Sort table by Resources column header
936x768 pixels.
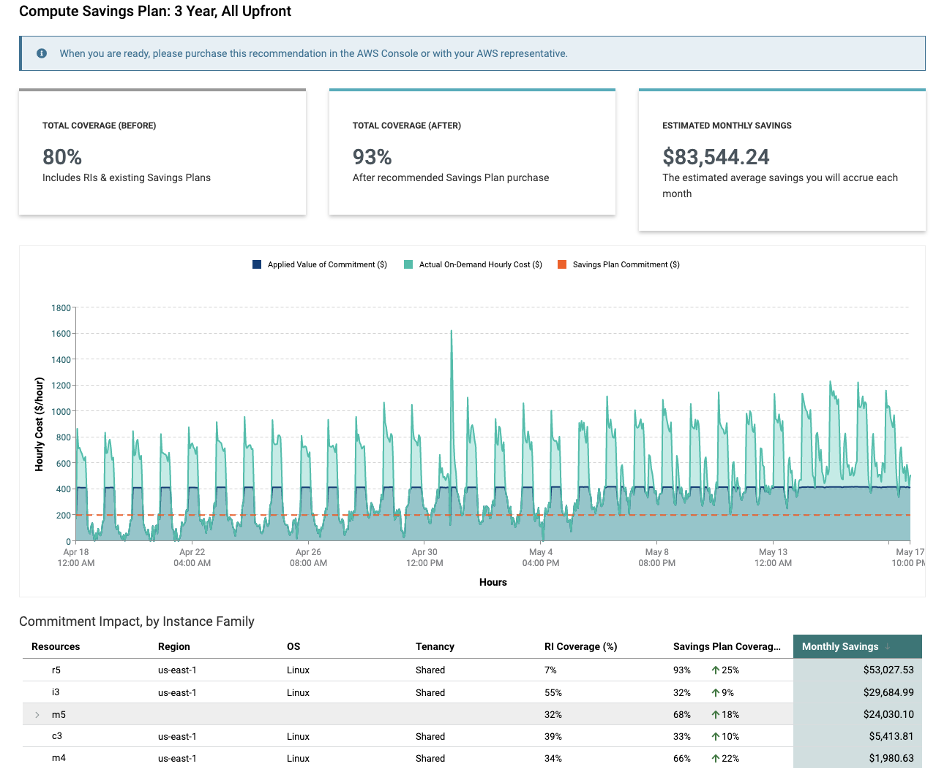click(x=56, y=647)
